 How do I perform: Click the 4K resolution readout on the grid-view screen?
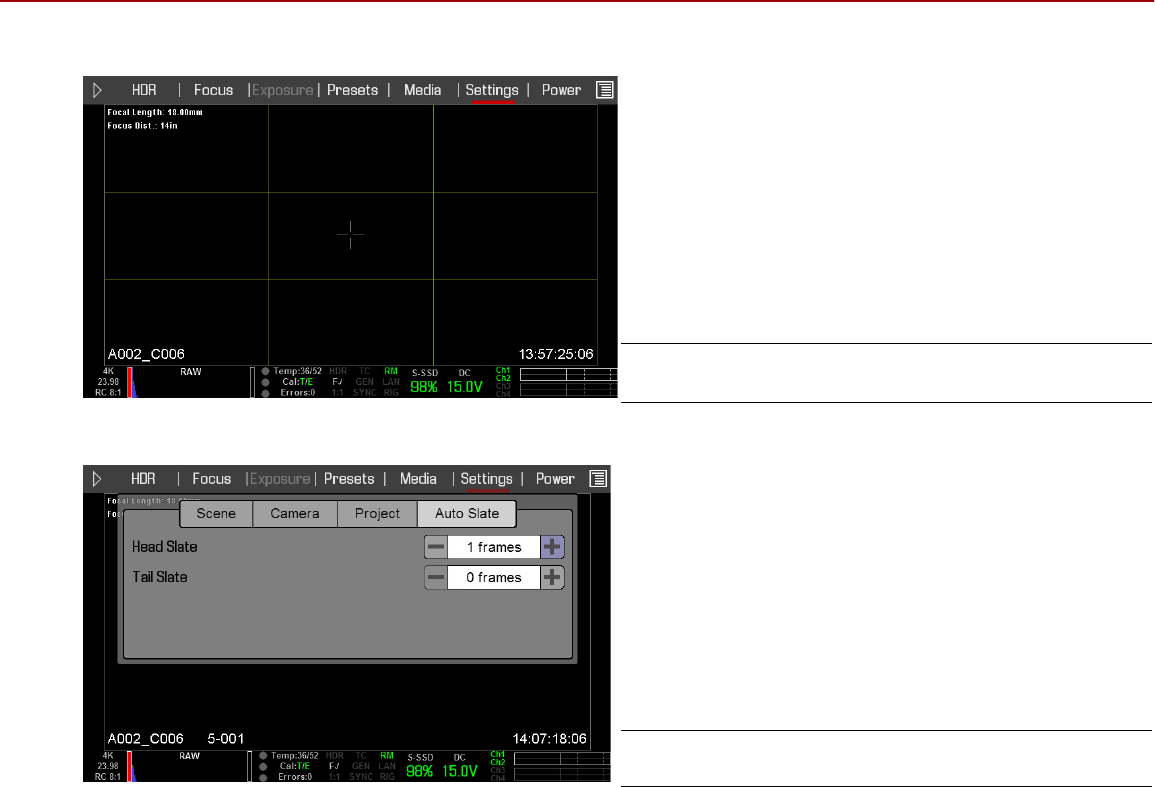(108, 371)
